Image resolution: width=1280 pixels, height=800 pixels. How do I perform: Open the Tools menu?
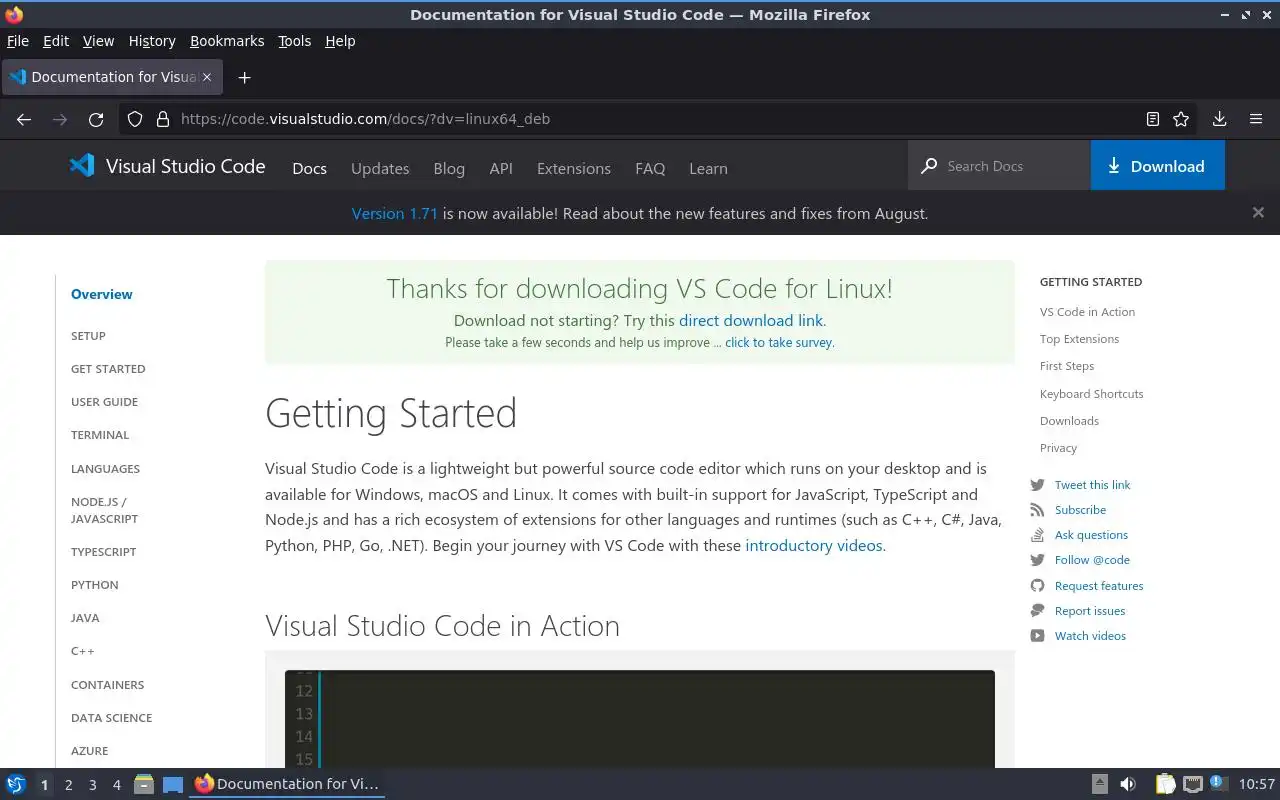click(295, 41)
